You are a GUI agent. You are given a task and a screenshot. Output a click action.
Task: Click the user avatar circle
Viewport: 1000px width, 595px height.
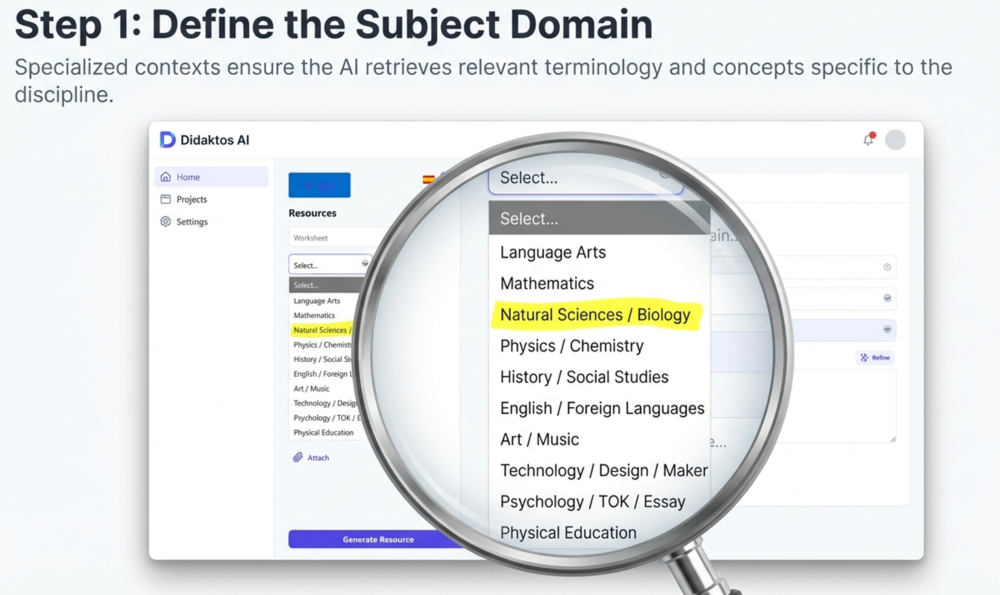point(895,140)
